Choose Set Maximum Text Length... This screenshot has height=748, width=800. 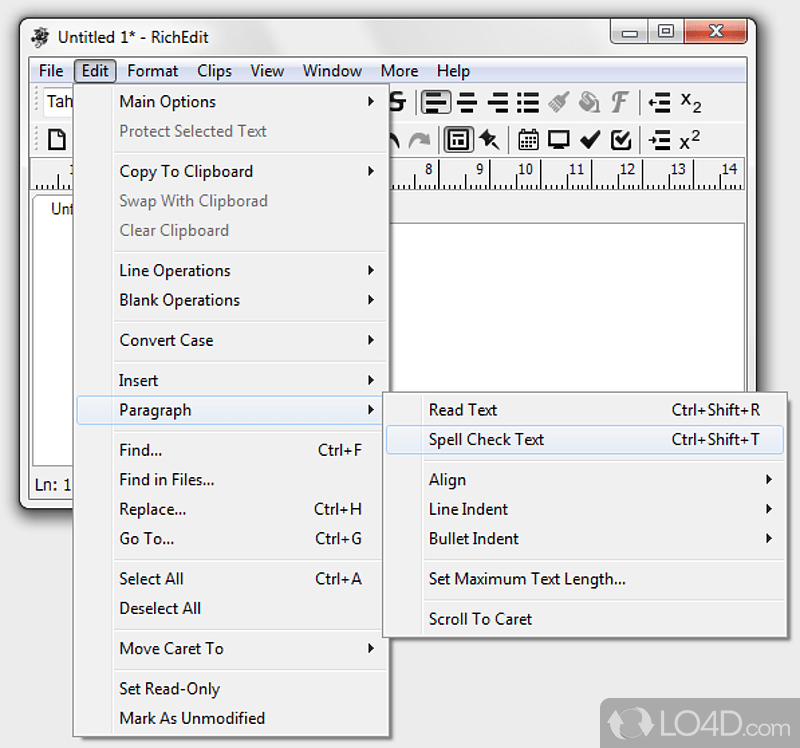coord(585,579)
